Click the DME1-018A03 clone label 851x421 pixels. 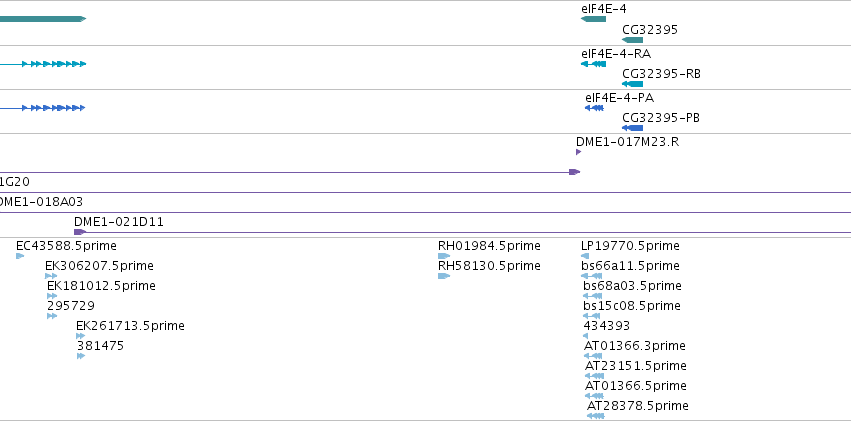coord(41,202)
